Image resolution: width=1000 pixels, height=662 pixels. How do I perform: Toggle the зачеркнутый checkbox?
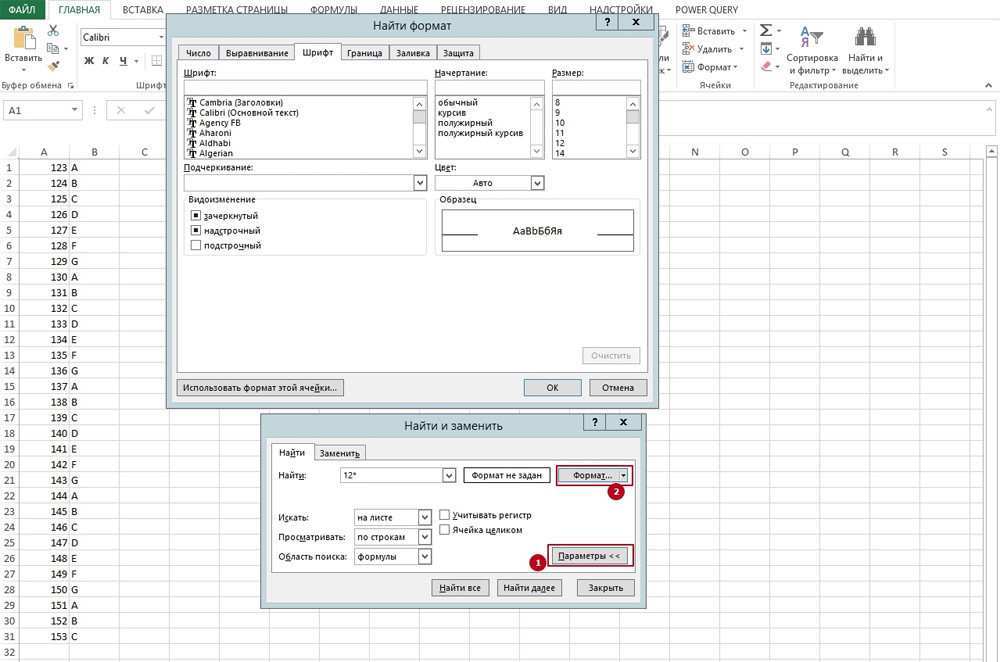(196, 215)
